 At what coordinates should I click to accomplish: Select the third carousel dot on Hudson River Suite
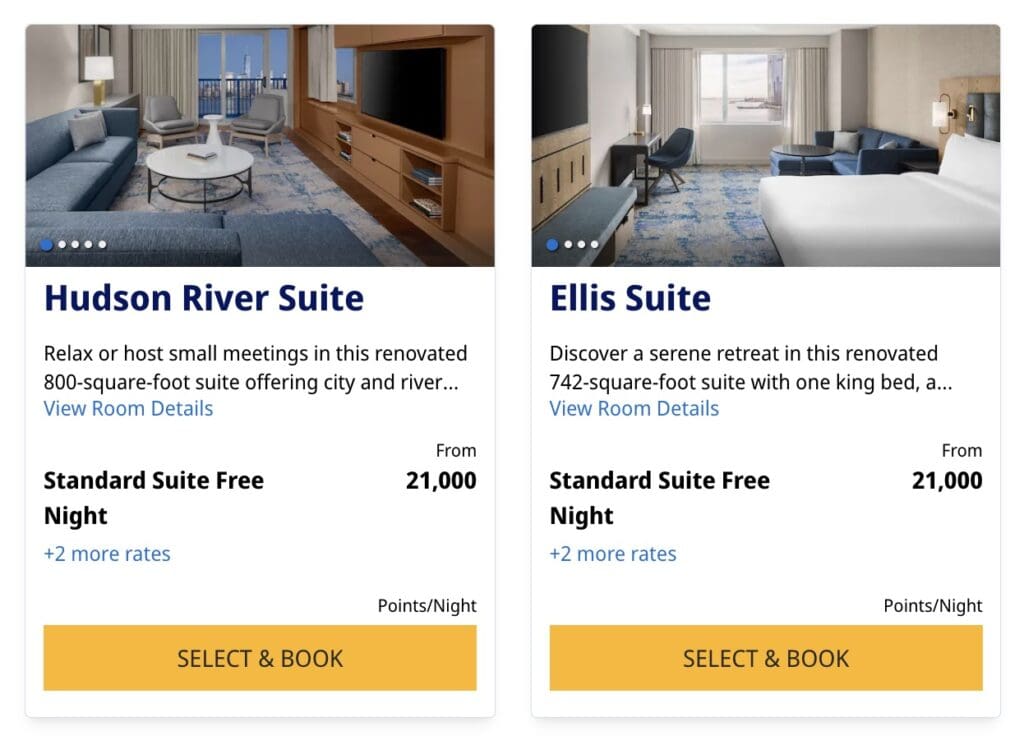pos(75,244)
